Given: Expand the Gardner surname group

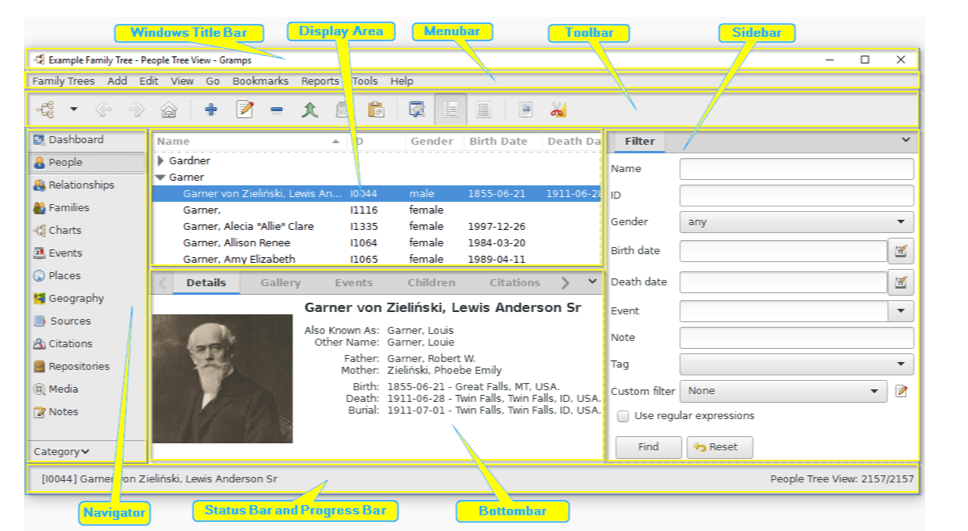Looking at the screenshot, I should 161,160.
